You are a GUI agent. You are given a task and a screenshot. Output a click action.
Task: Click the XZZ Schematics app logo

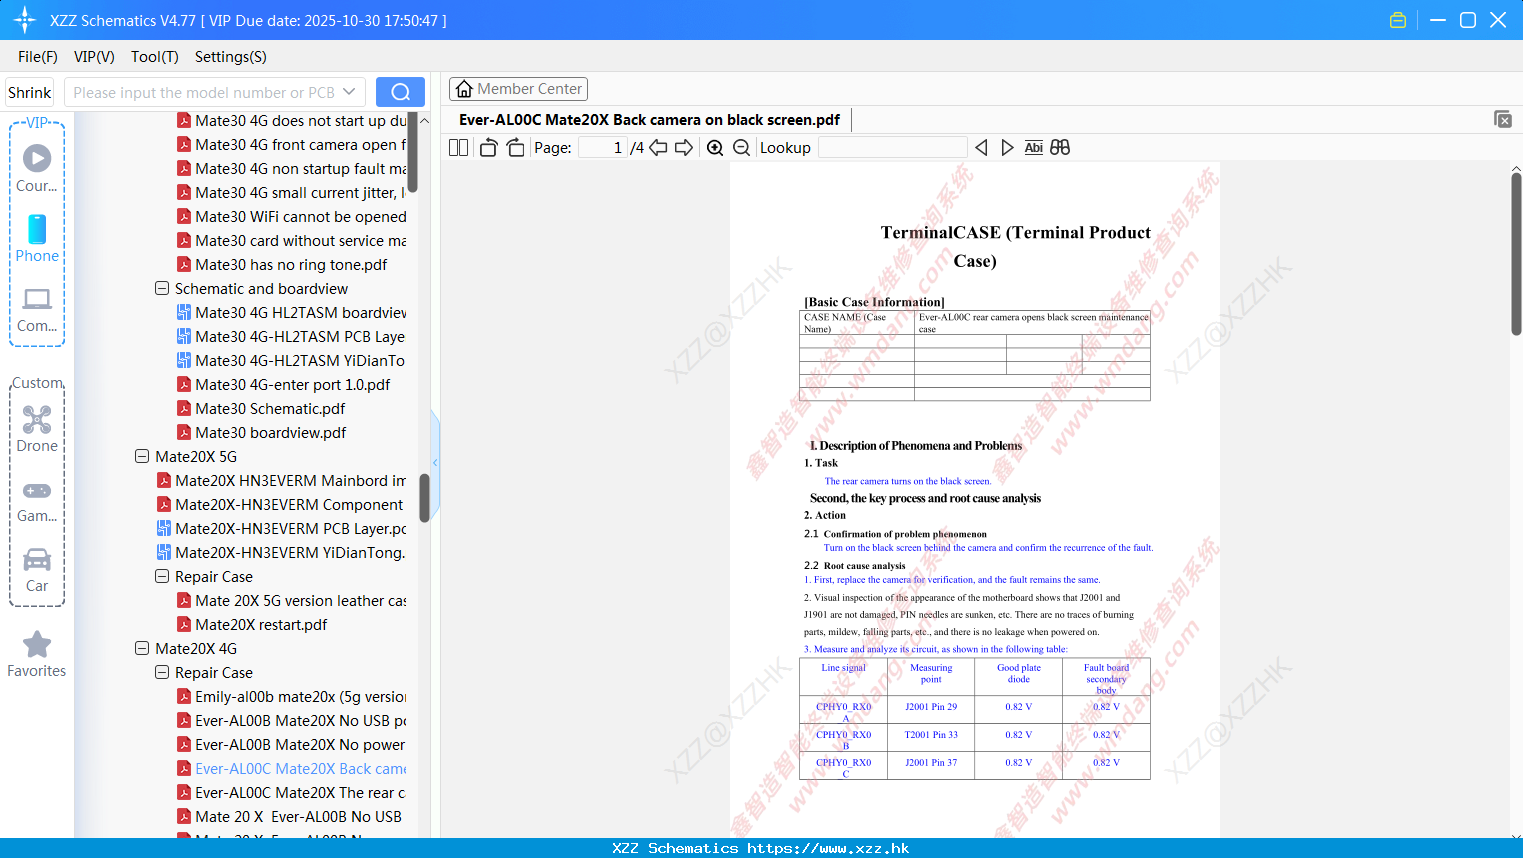coord(25,20)
